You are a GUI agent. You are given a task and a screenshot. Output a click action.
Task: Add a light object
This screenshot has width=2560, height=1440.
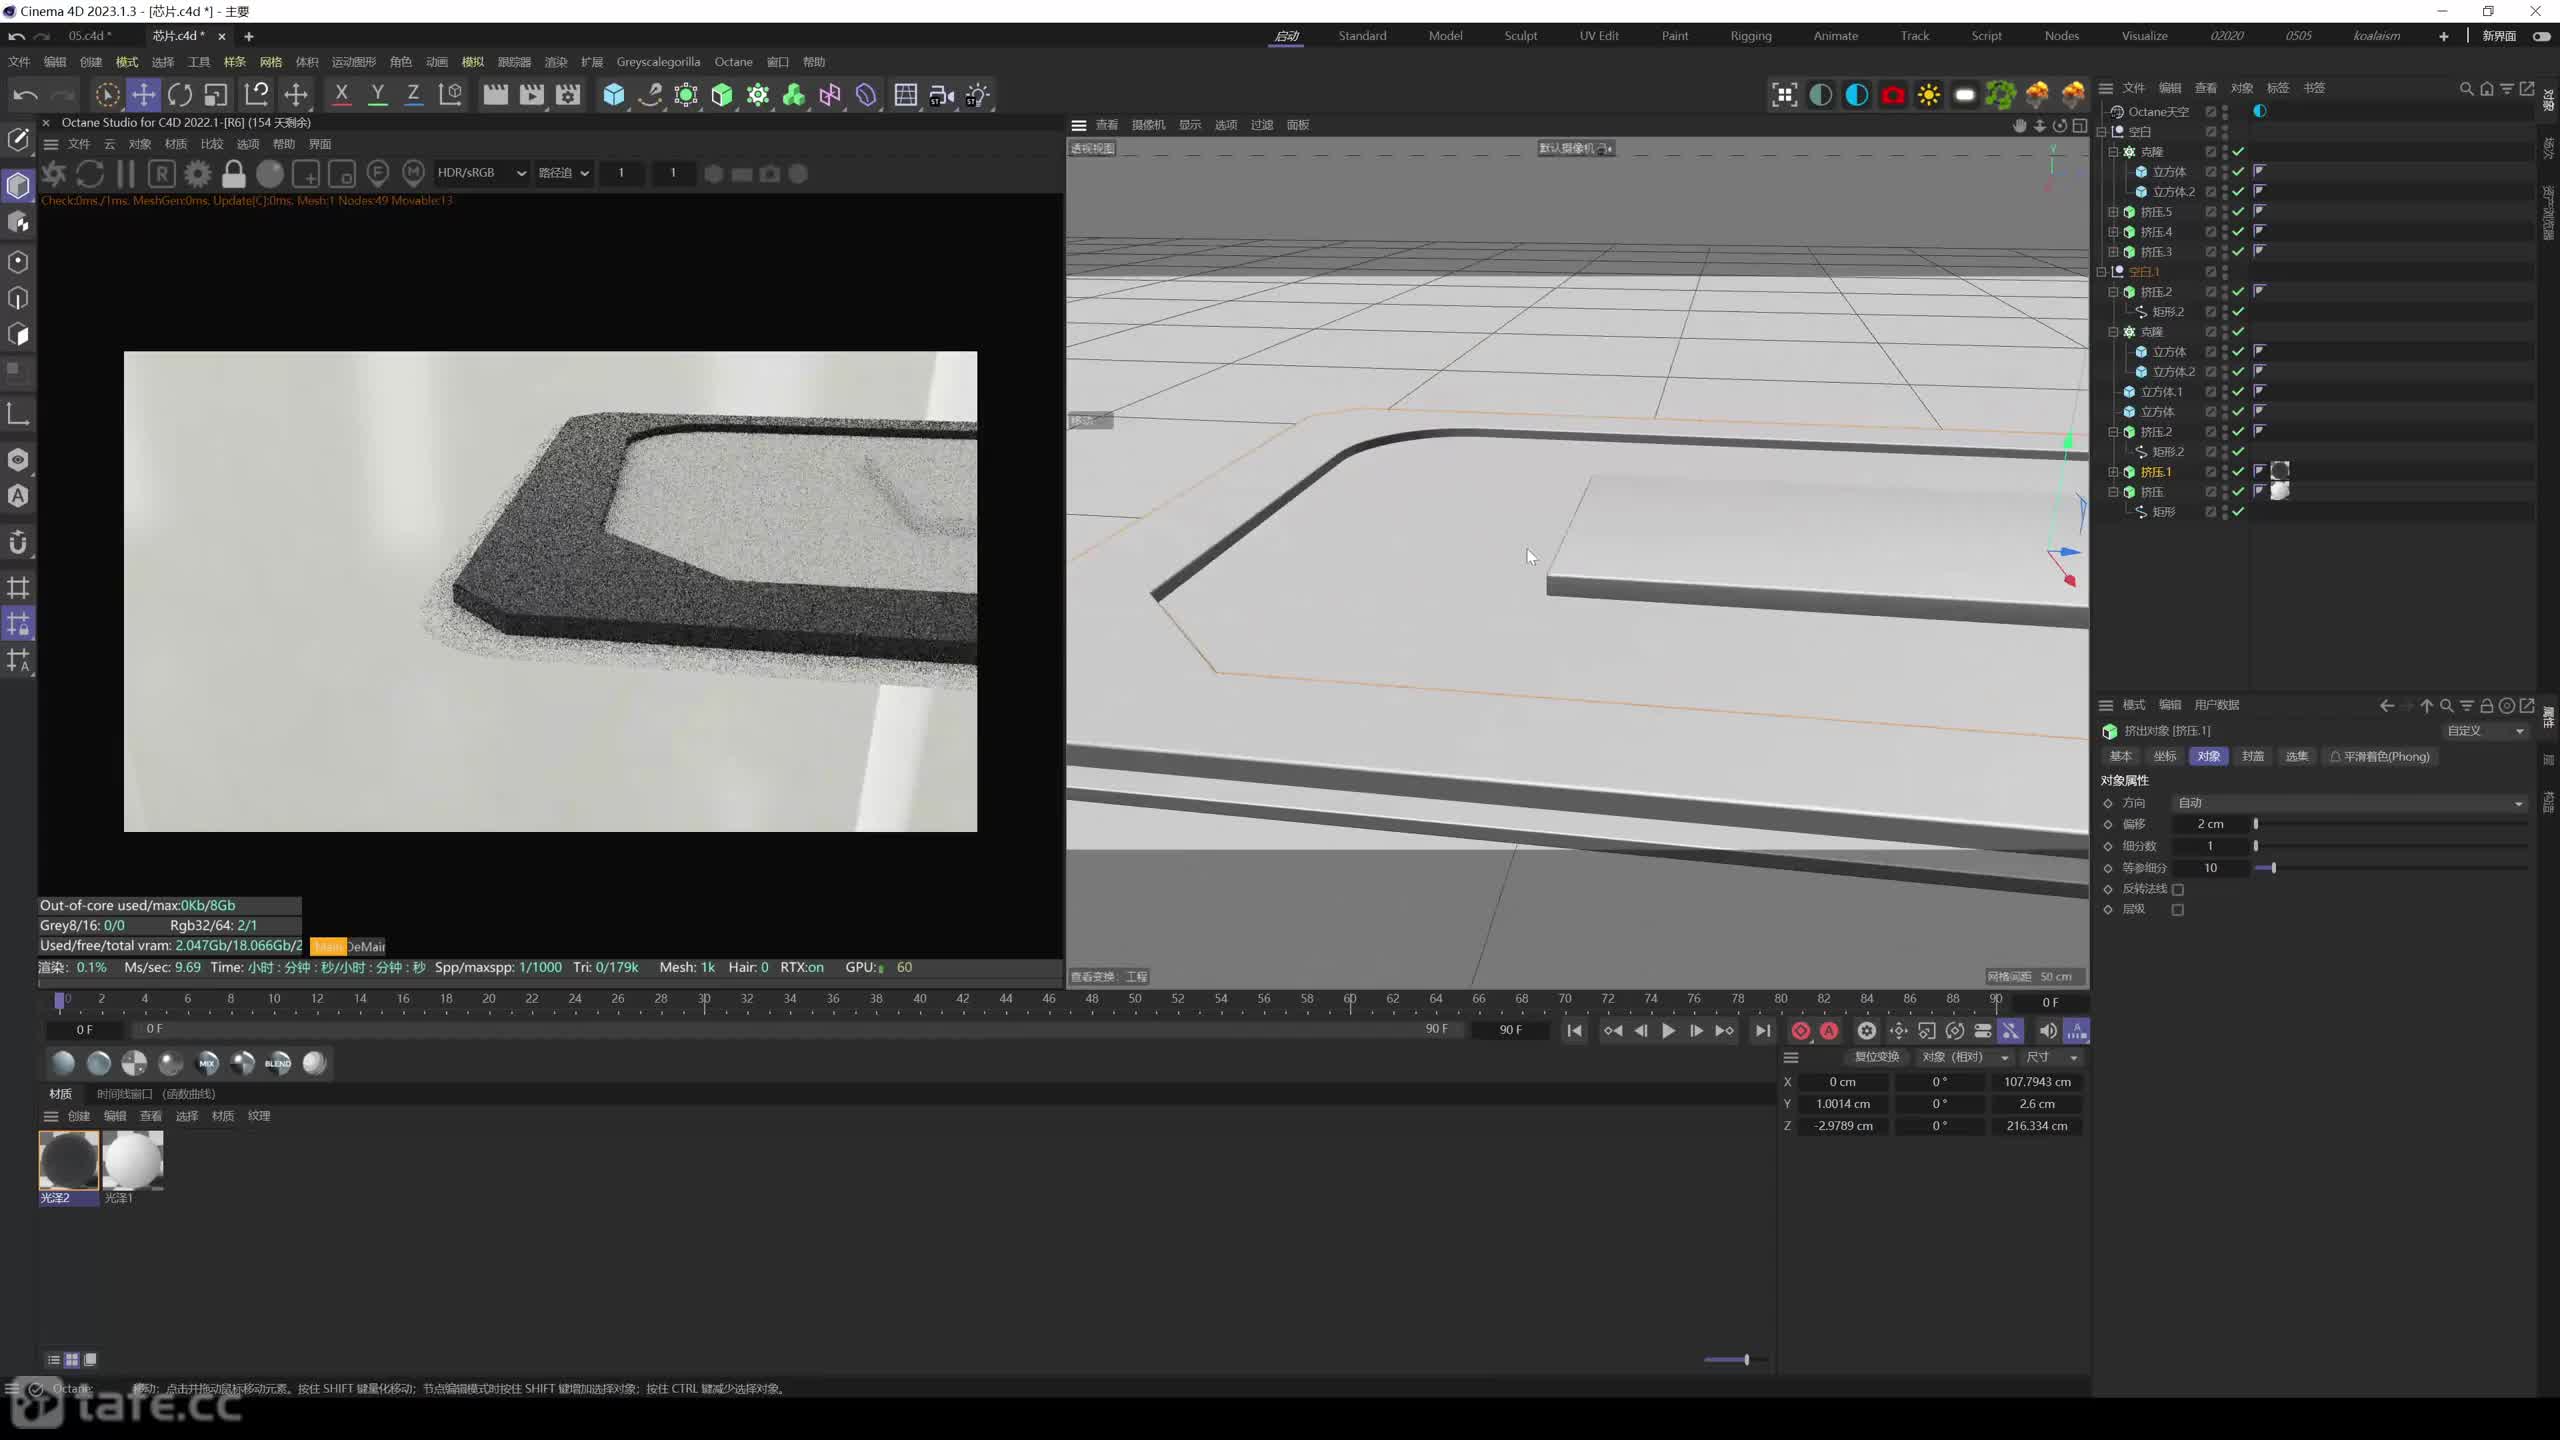[978, 95]
